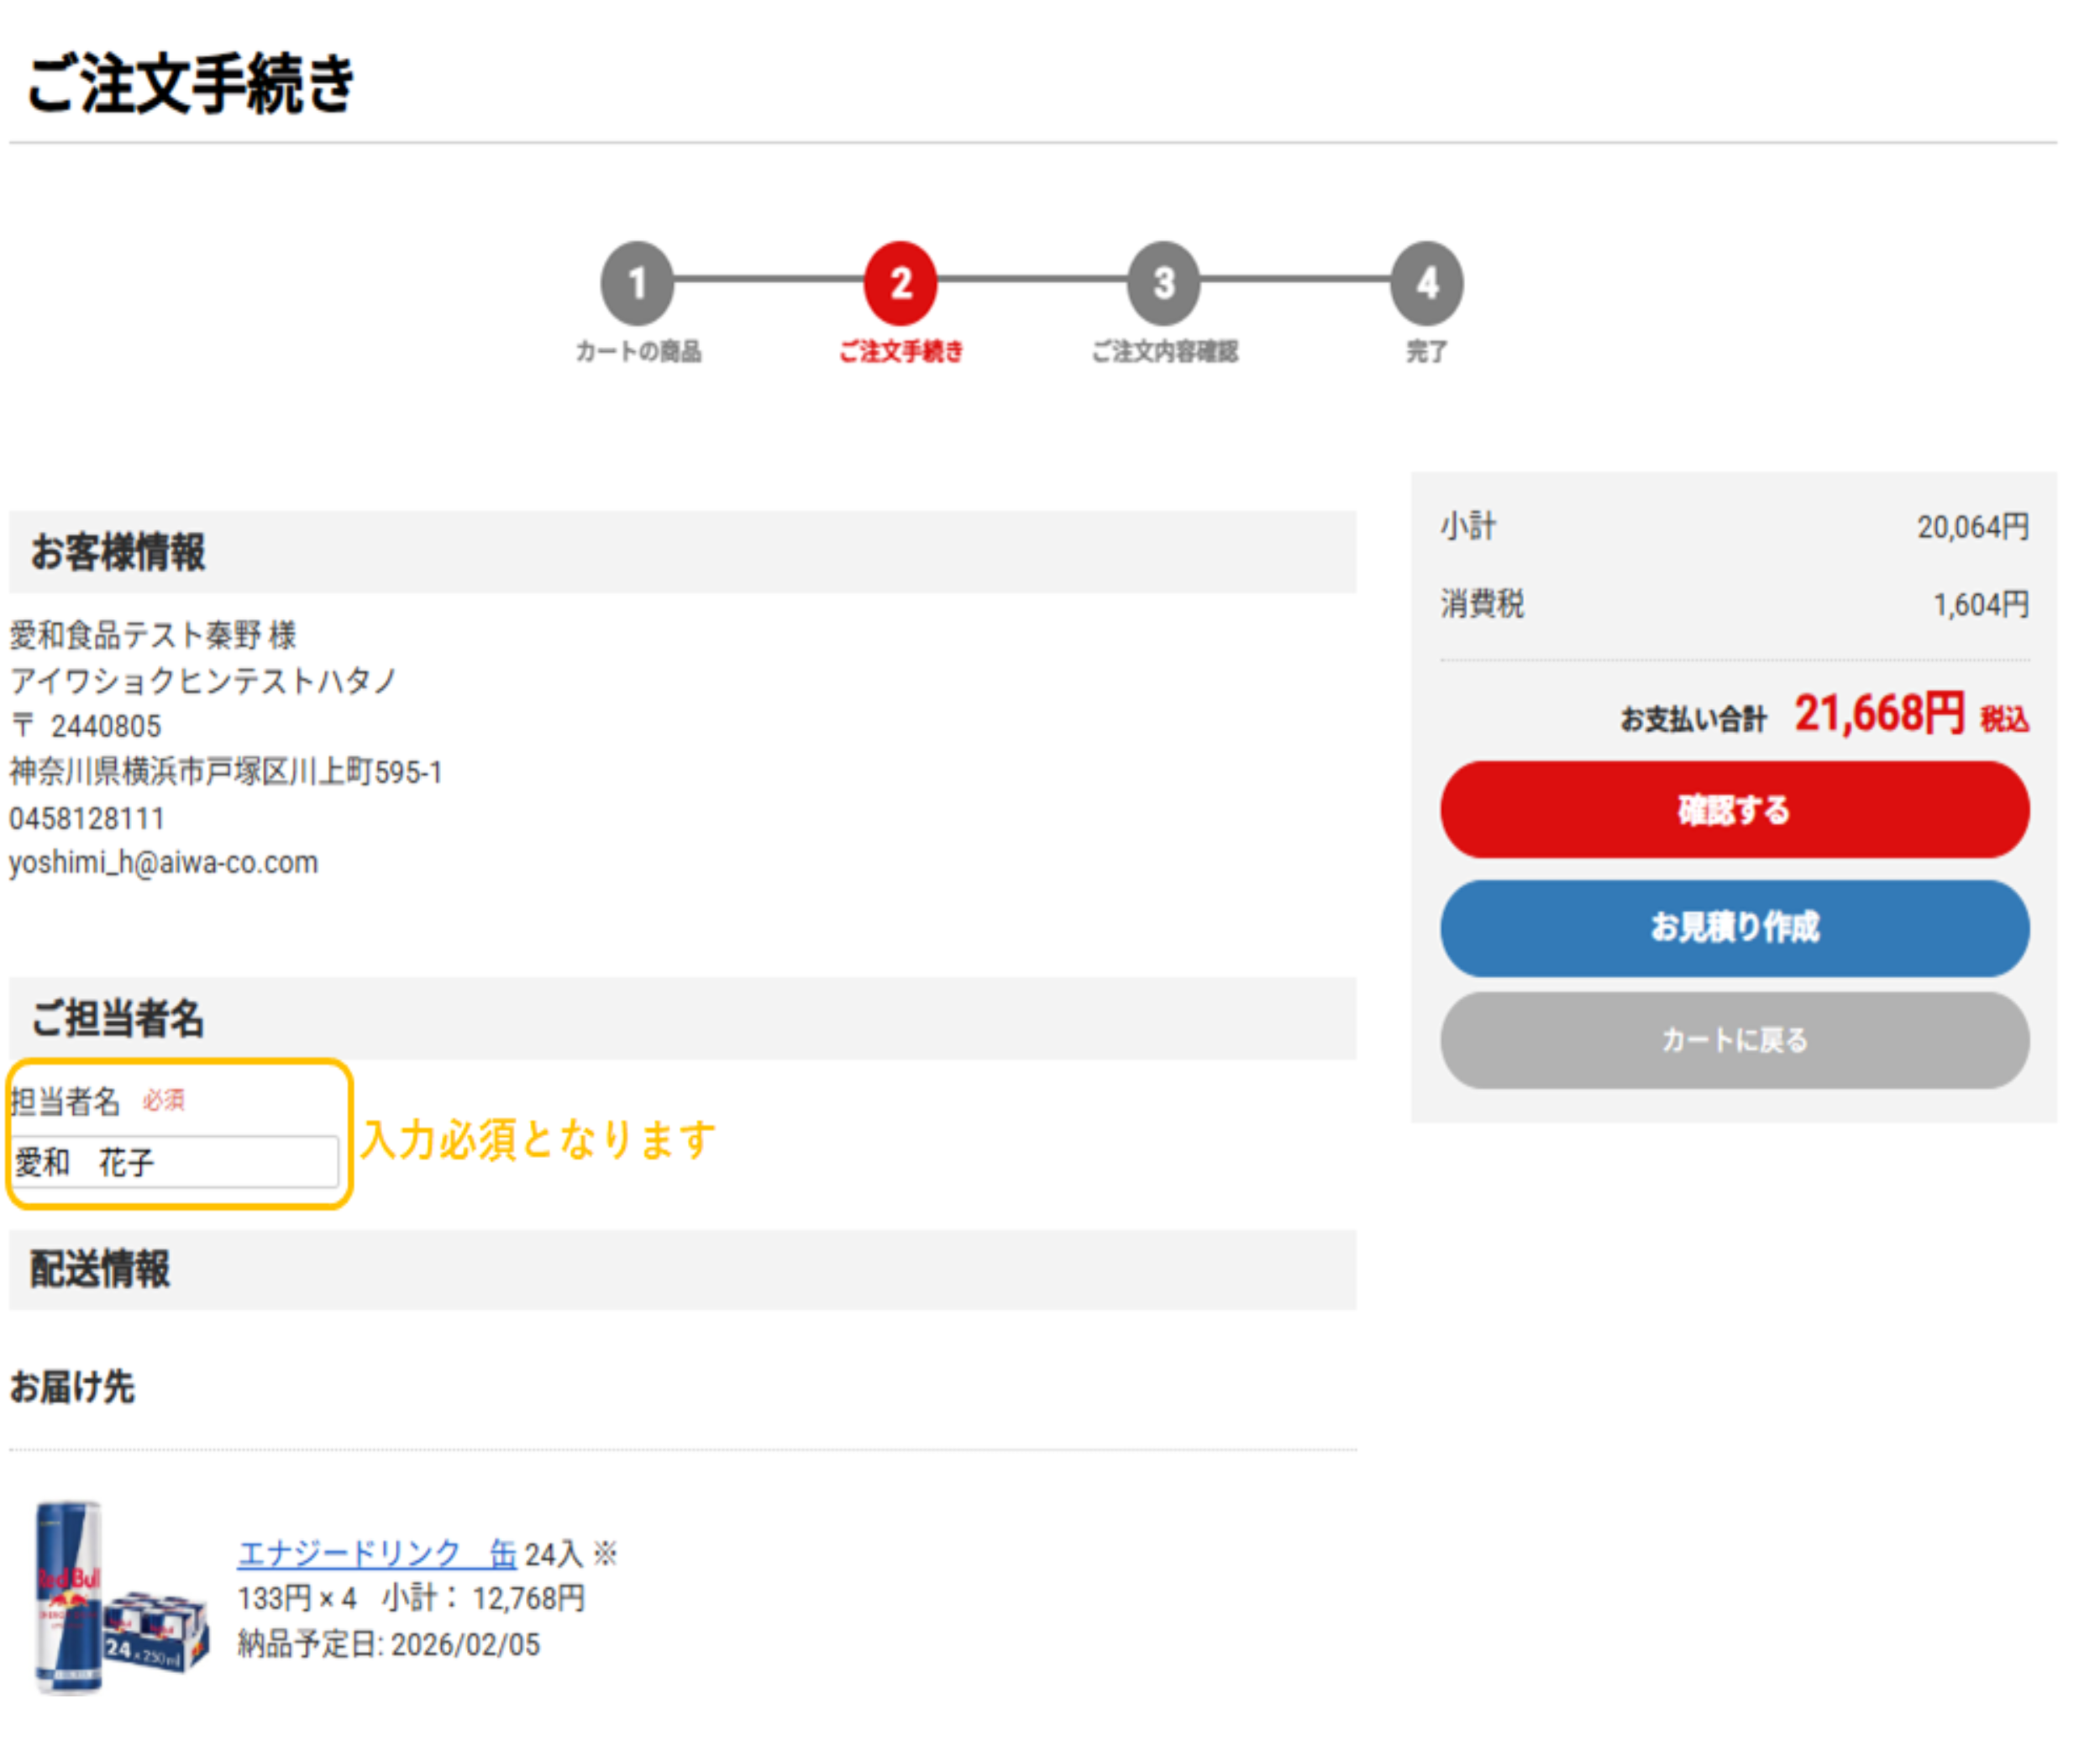Click step 2 red circle indicator
The image size is (2100, 1746).
pos(900,283)
